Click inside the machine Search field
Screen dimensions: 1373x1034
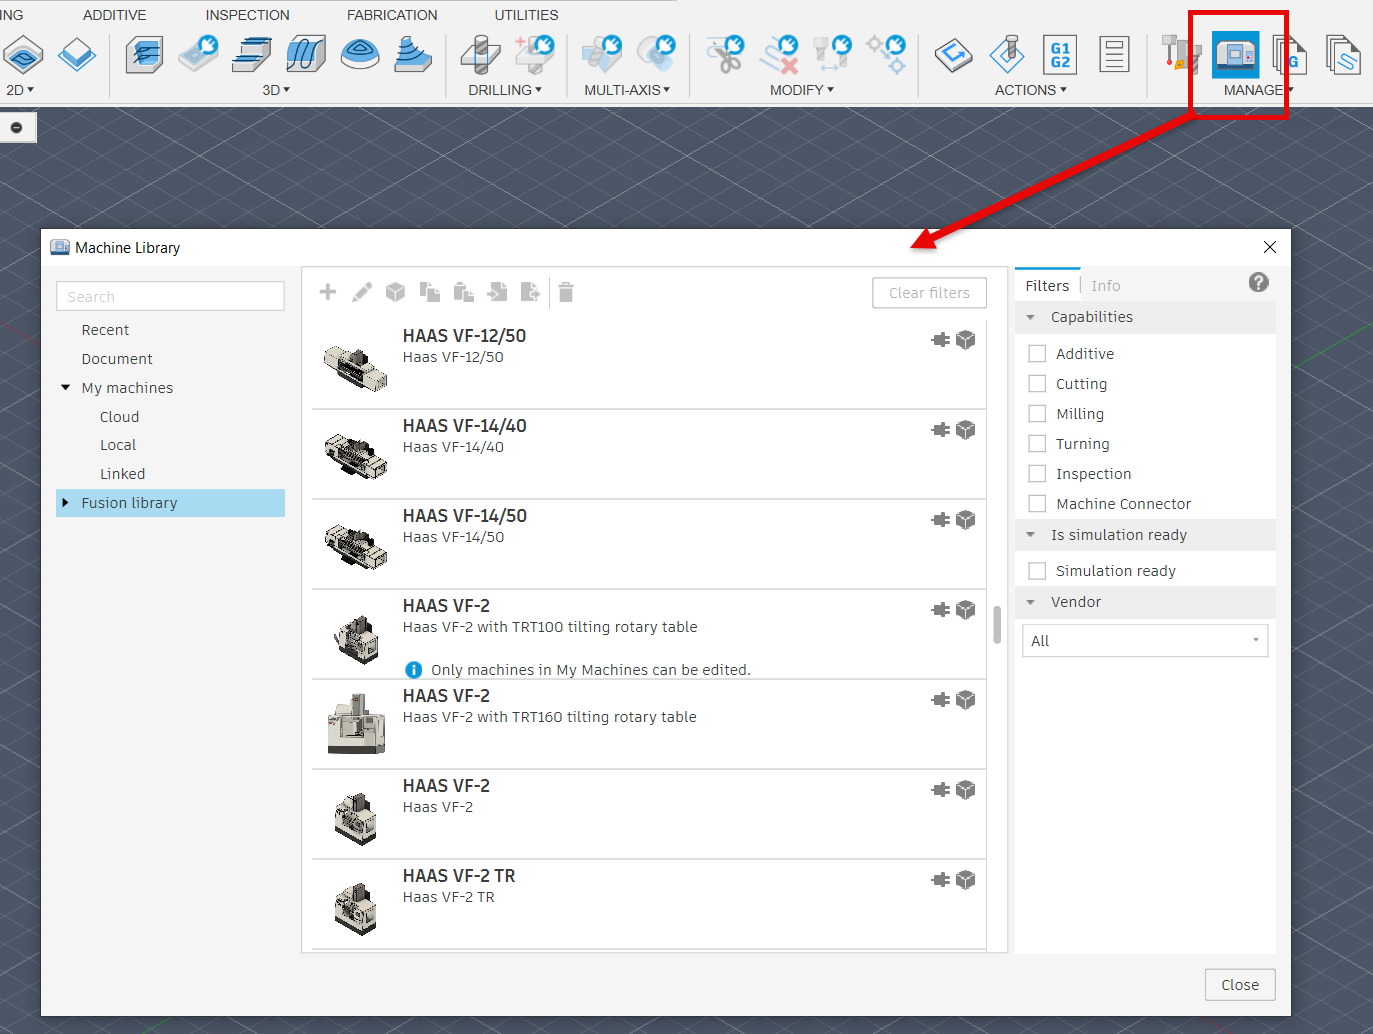pyautogui.click(x=170, y=296)
